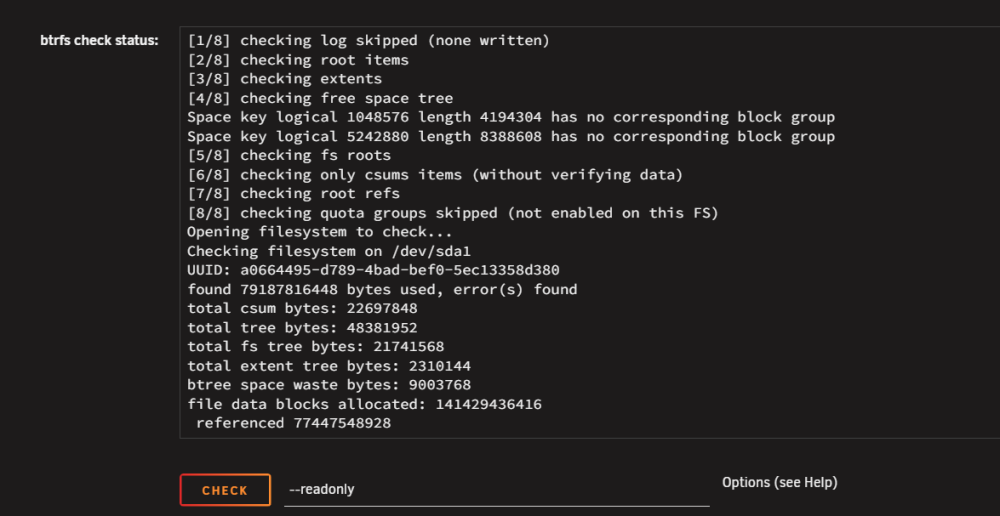Click the [8/8] checking quota groups line
Screen dimensions: 1000x516
[x=453, y=213]
